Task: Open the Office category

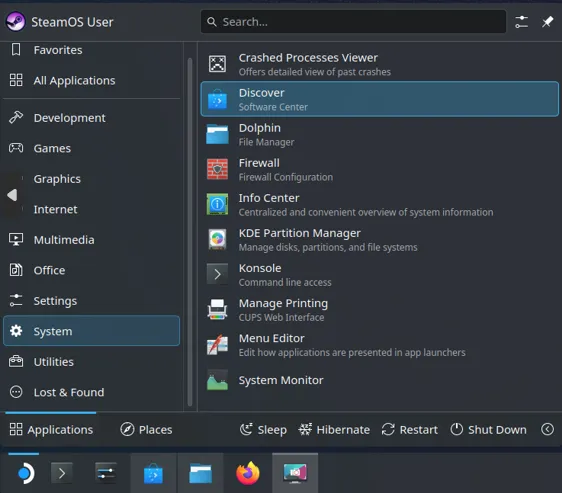Action: [x=91, y=270]
